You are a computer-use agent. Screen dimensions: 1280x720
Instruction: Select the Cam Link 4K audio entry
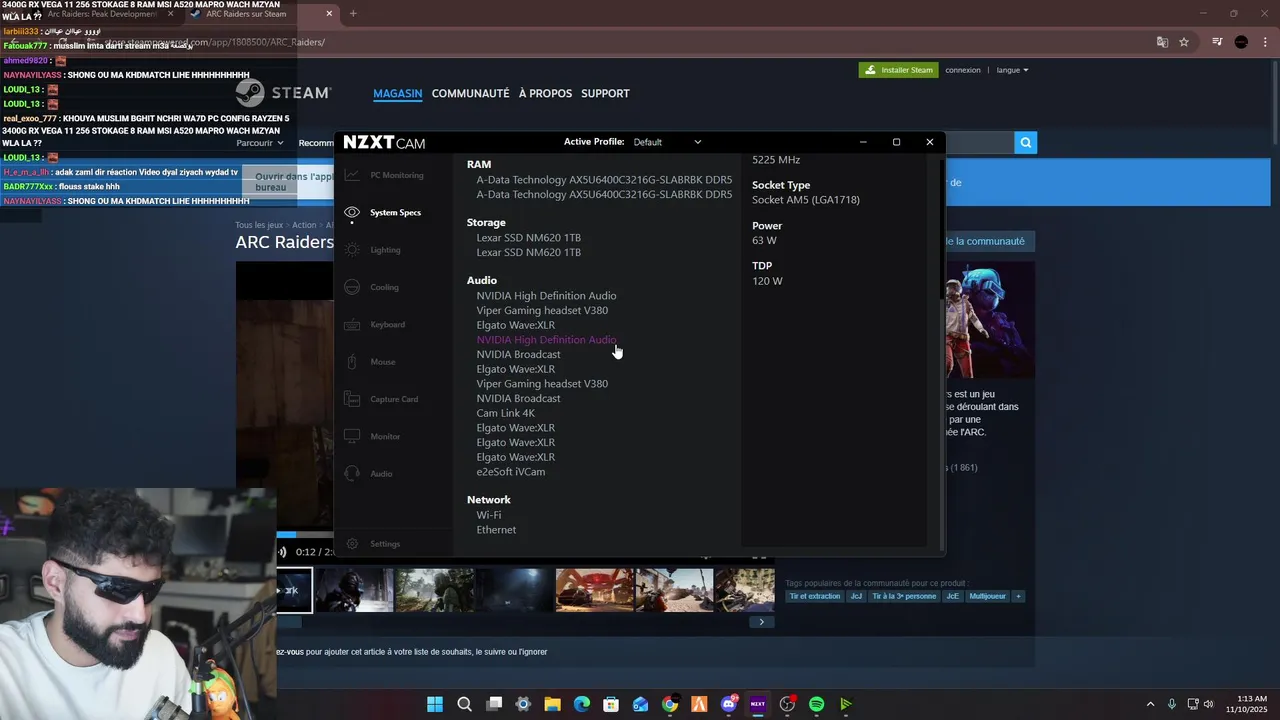[x=505, y=413]
